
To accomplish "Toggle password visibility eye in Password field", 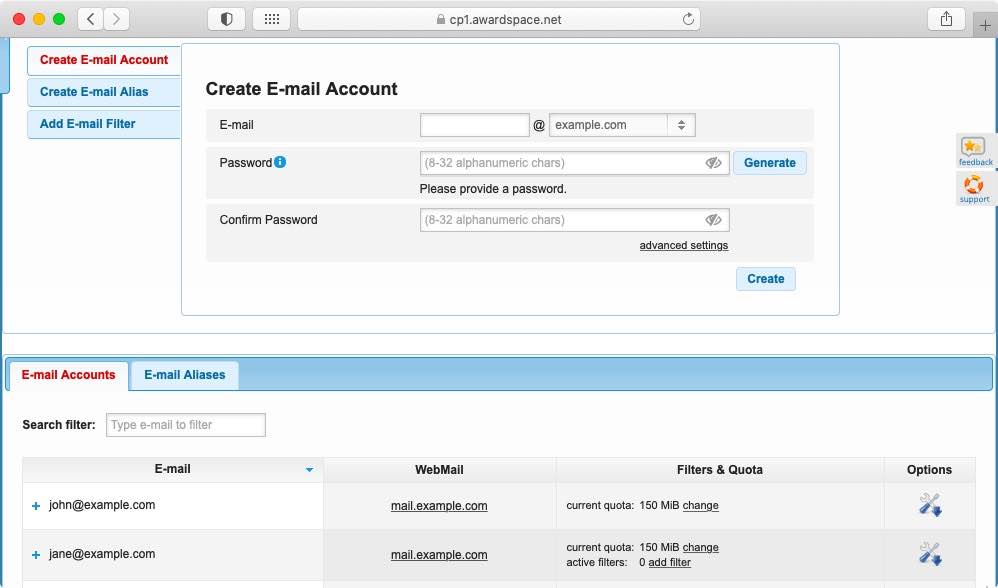I will pyautogui.click(x=713, y=162).
